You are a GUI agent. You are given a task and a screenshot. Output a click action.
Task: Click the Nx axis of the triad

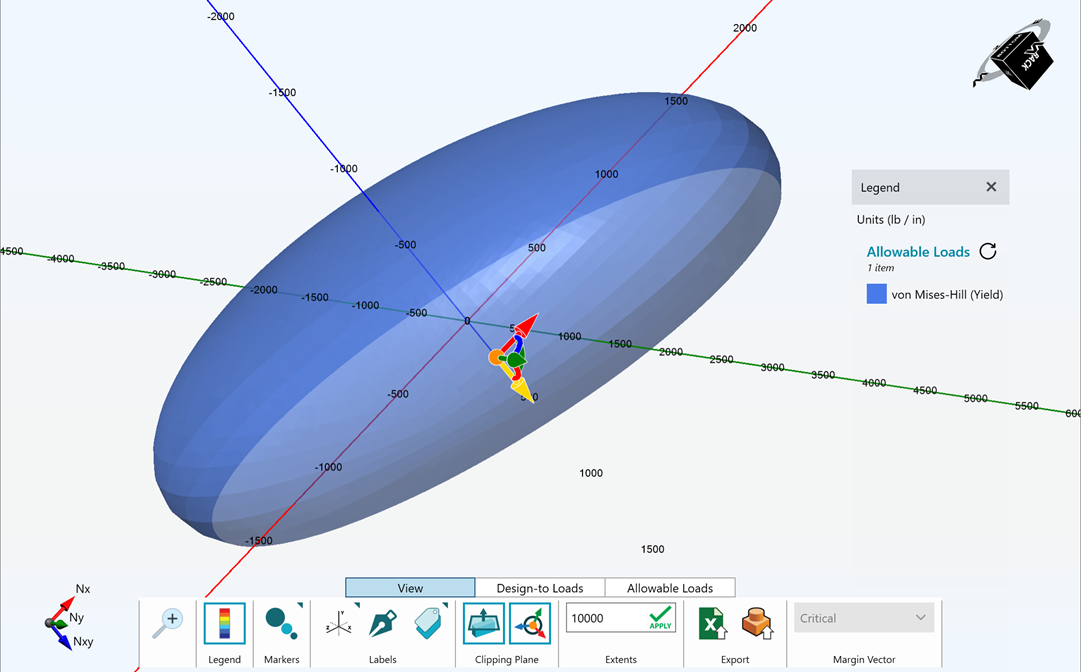coord(63,609)
